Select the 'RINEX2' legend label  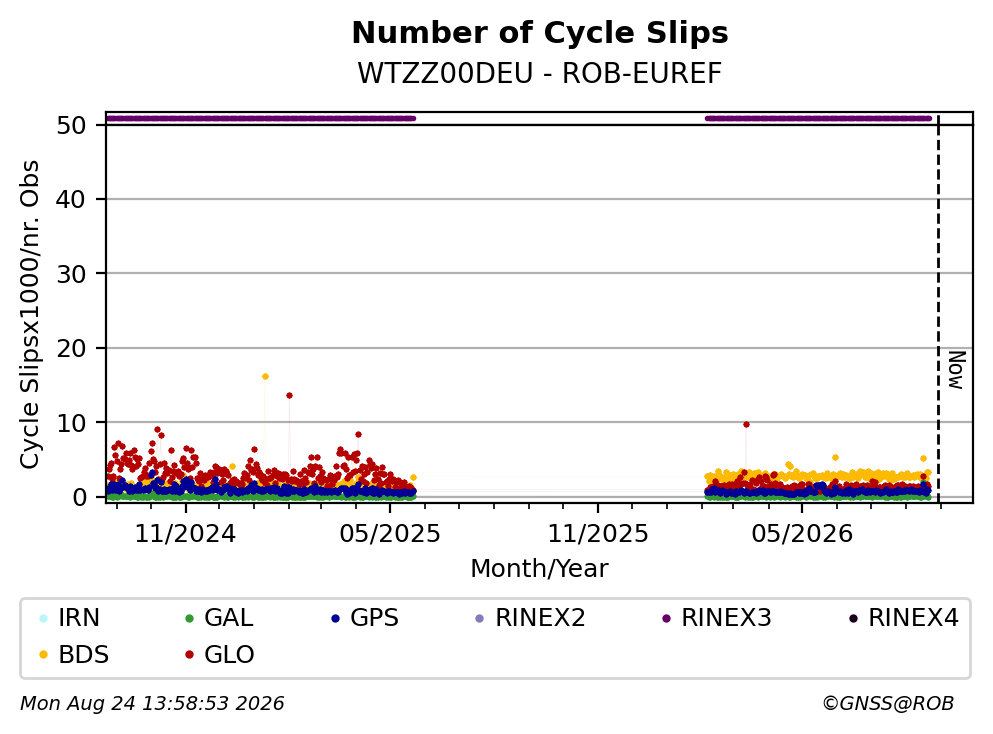[540, 618]
